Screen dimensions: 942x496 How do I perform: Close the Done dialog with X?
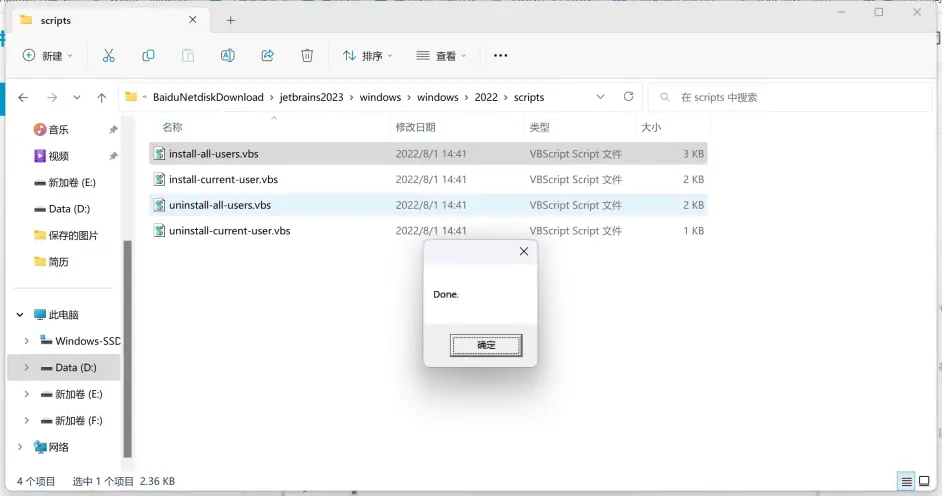pyautogui.click(x=524, y=252)
